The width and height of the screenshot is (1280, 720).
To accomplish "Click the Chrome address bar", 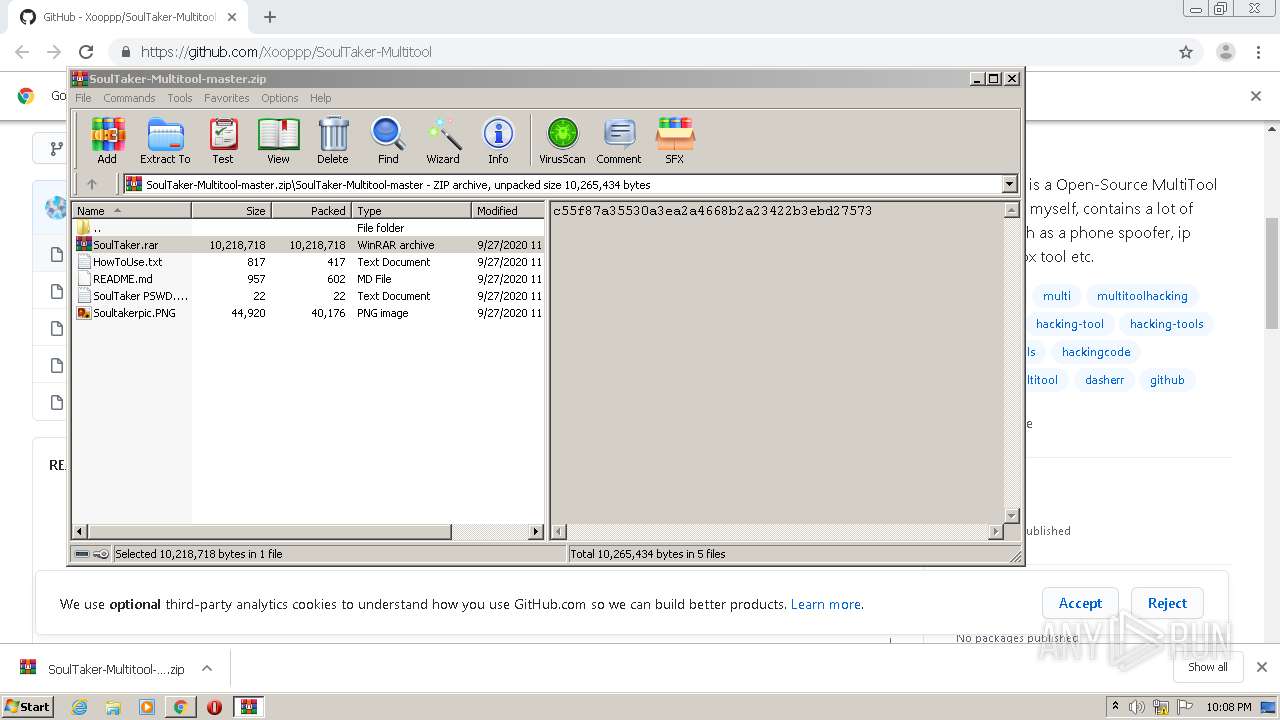I will (x=640, y=52).
